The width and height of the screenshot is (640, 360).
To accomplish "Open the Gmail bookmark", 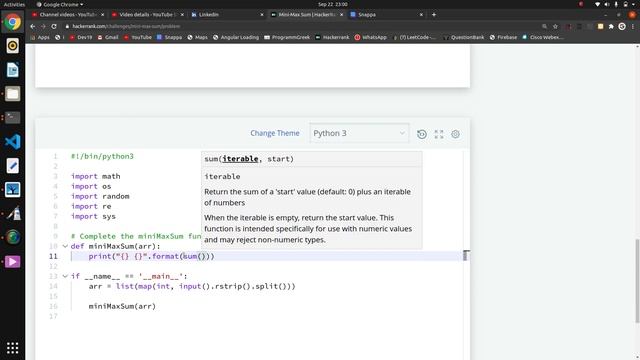I will pyautogui.click(x=108, y=37).
